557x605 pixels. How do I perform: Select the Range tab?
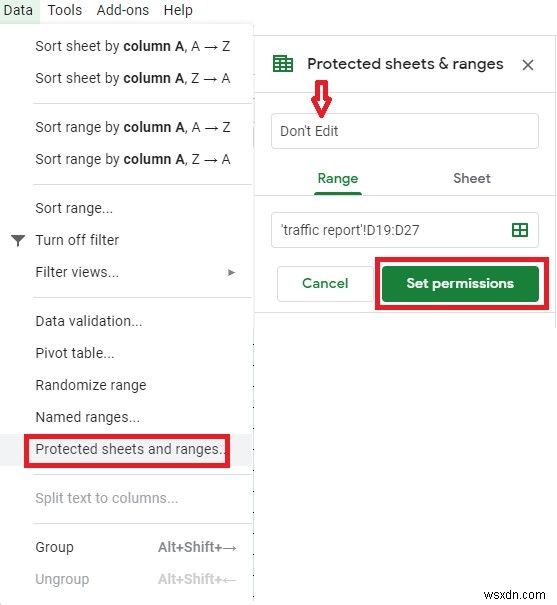point(338,178)
